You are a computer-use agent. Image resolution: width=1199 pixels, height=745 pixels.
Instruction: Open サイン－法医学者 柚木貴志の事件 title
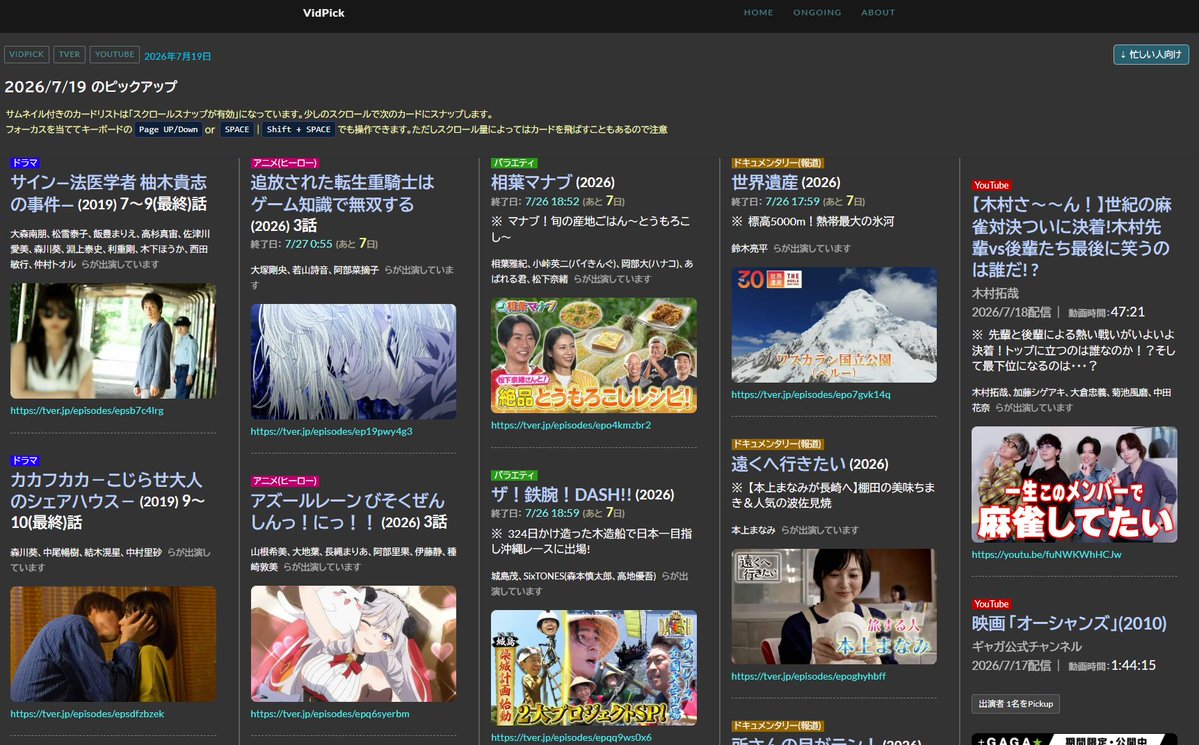(109, 193)
